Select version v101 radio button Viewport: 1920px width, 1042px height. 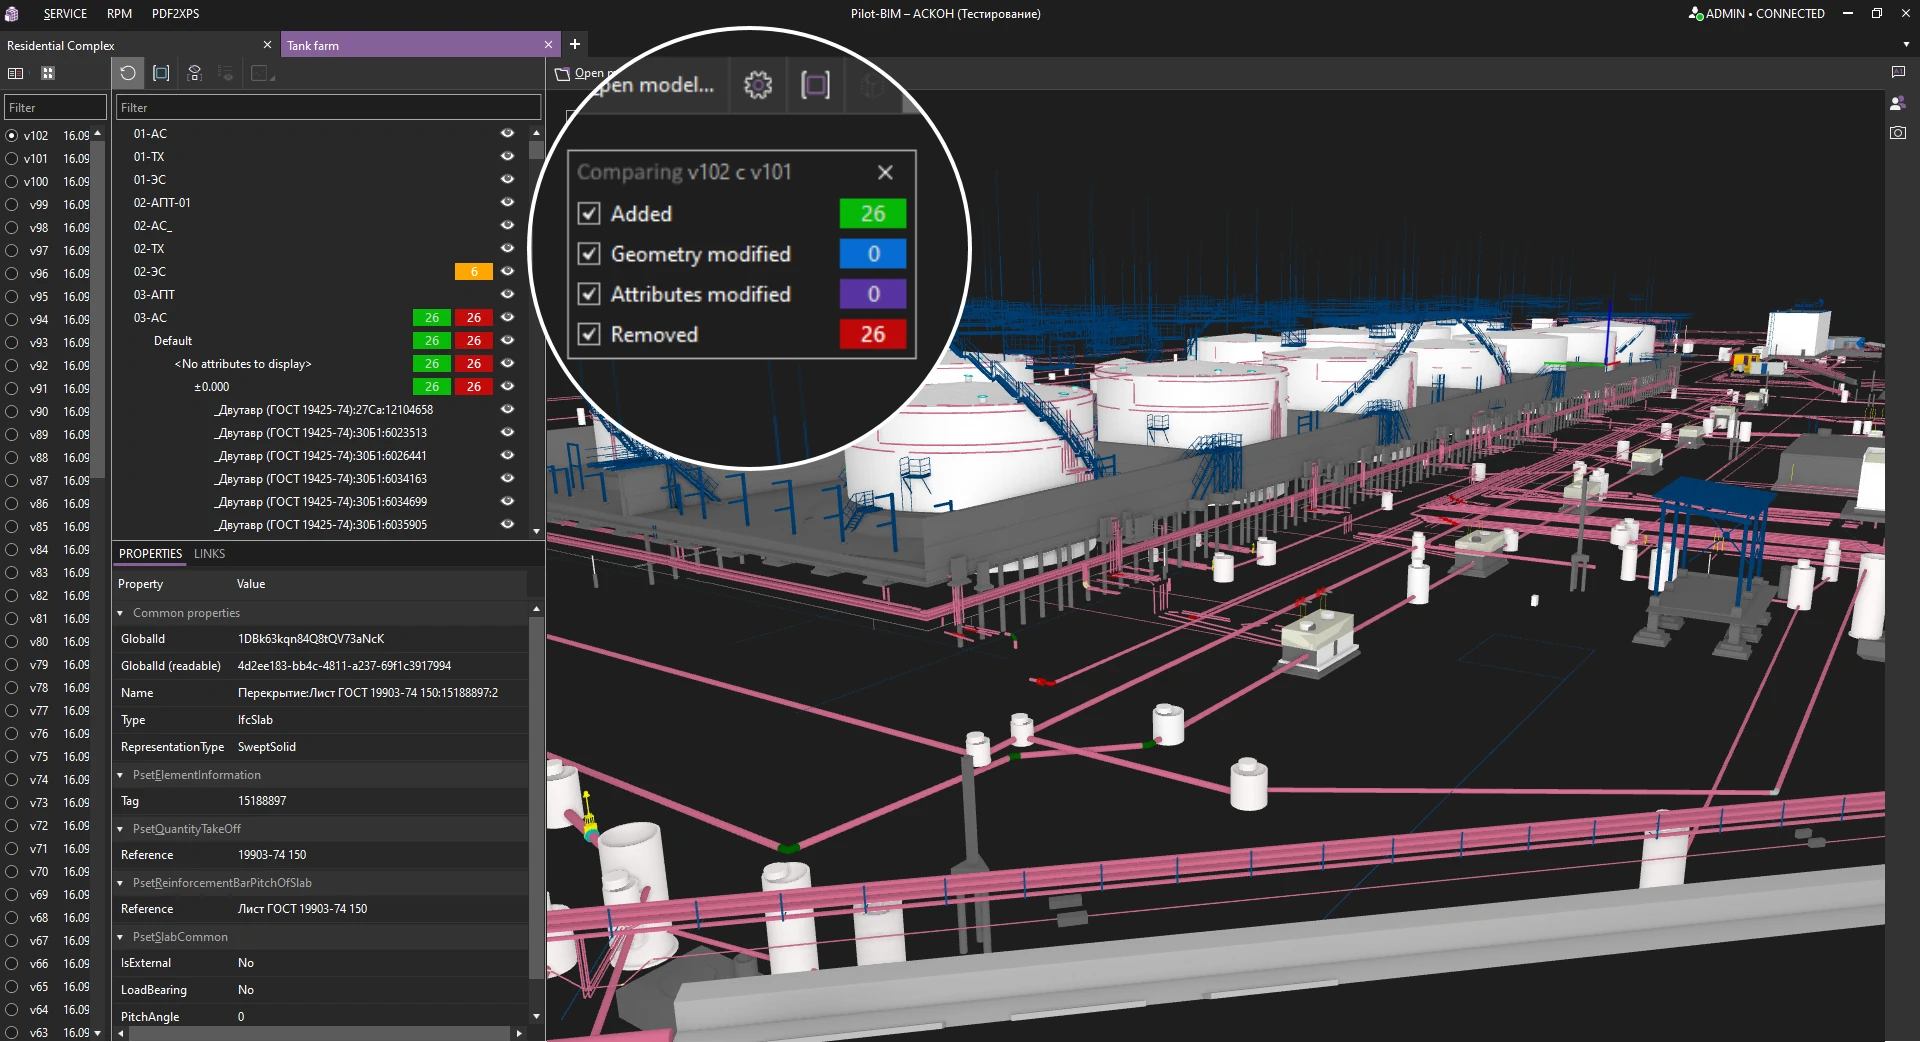[12, 158]
